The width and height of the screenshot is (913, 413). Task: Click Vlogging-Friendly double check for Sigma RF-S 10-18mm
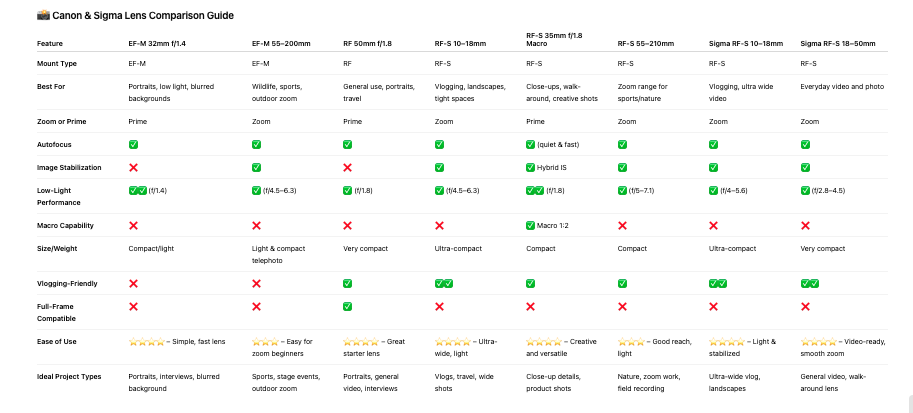718,284
